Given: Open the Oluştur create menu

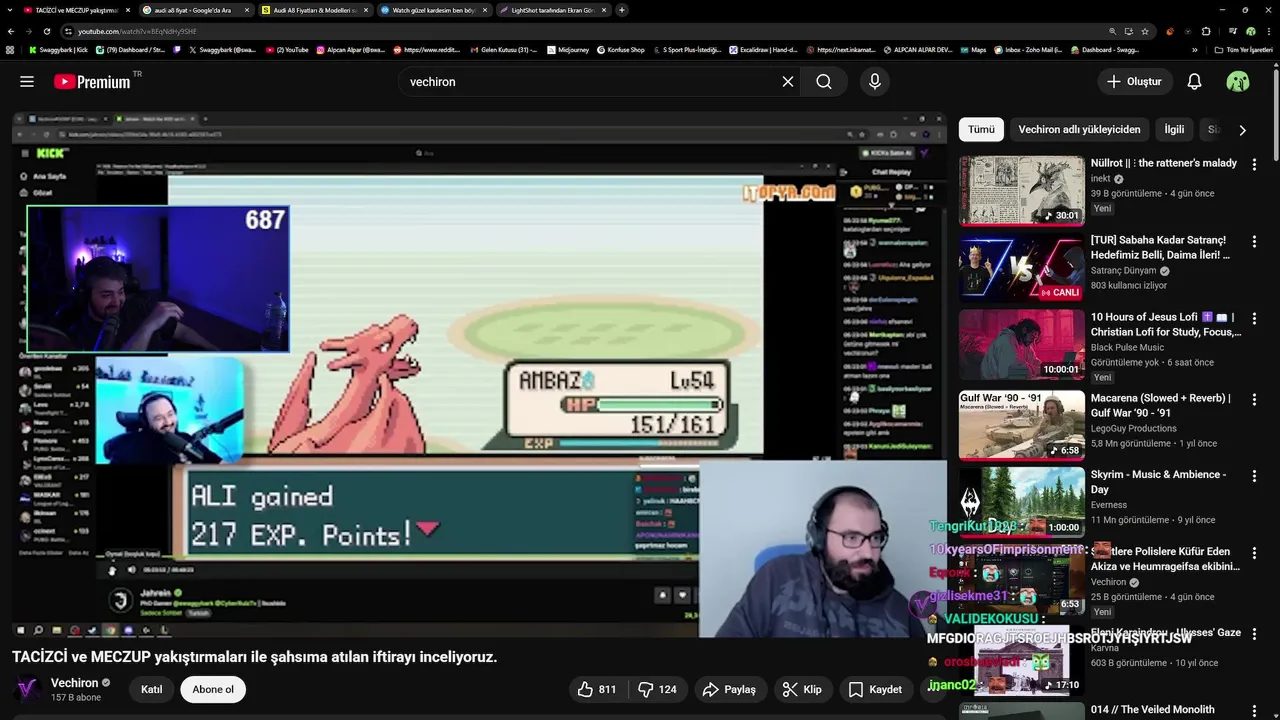Looking at the screenshot, I should (1135, 82).
